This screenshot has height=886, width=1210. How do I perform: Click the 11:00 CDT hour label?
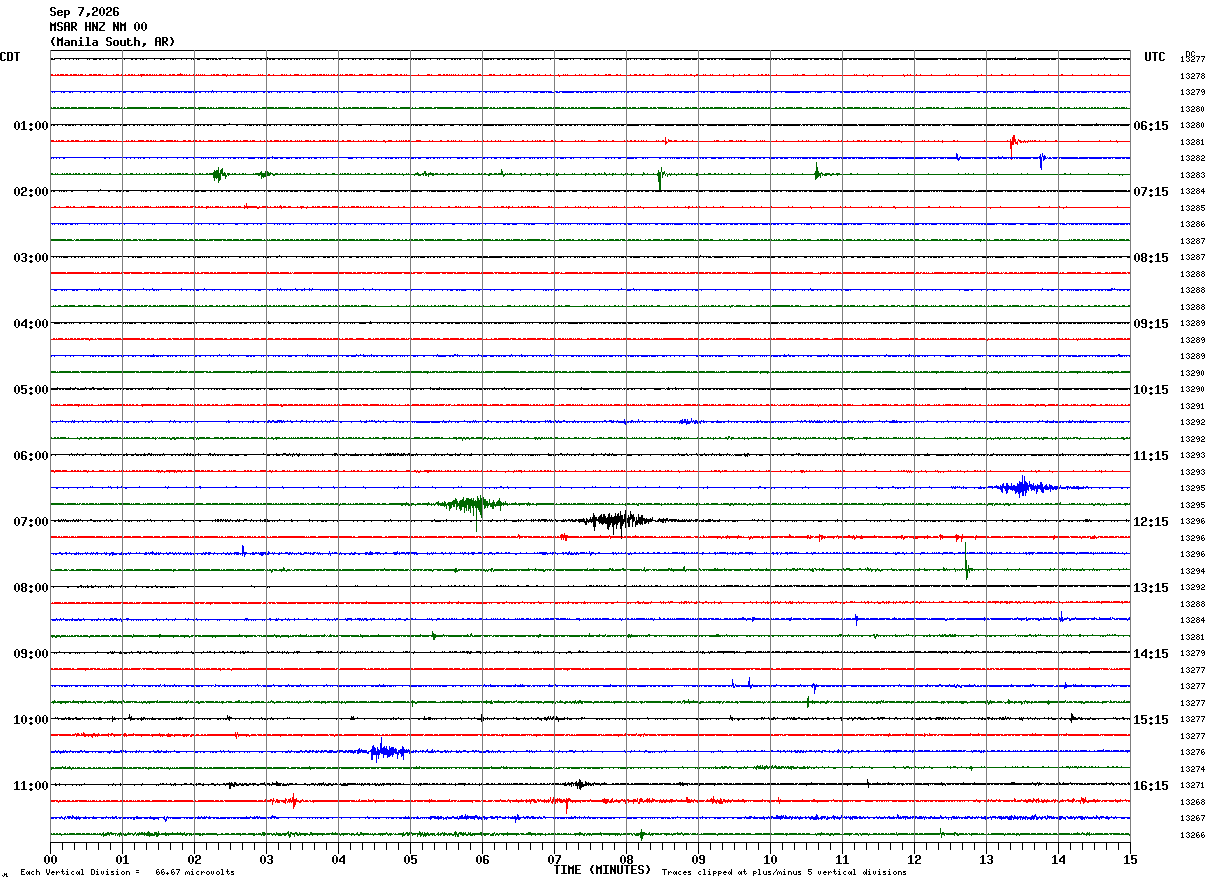tap(31, 786)
